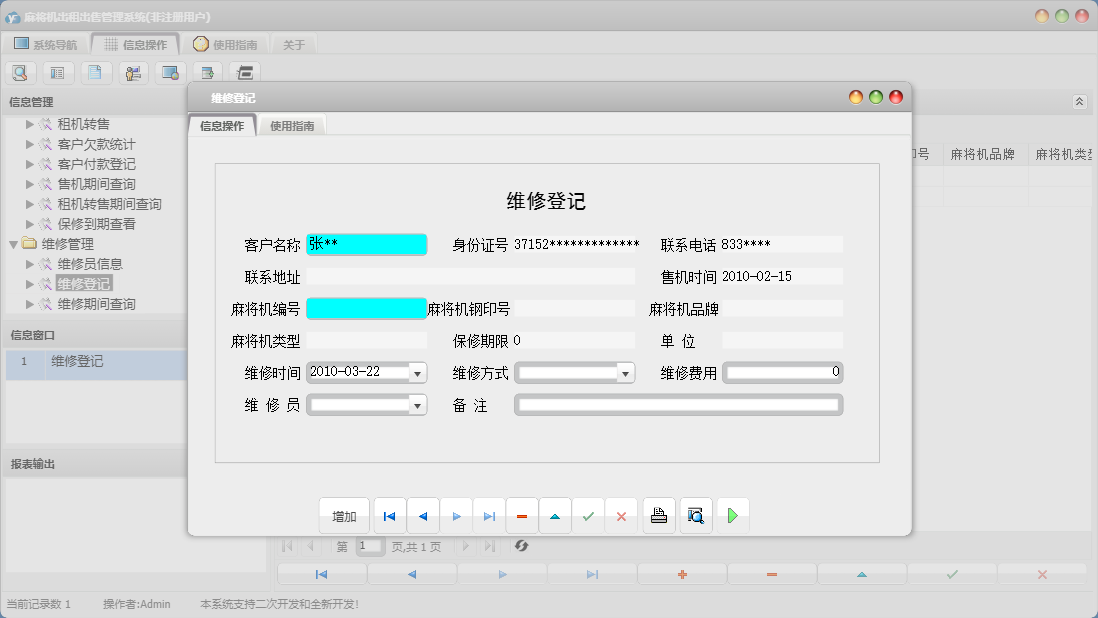Click the monitor with globe toolbar icon
The width and height of the screenshot is (1098, 618).
170,72
